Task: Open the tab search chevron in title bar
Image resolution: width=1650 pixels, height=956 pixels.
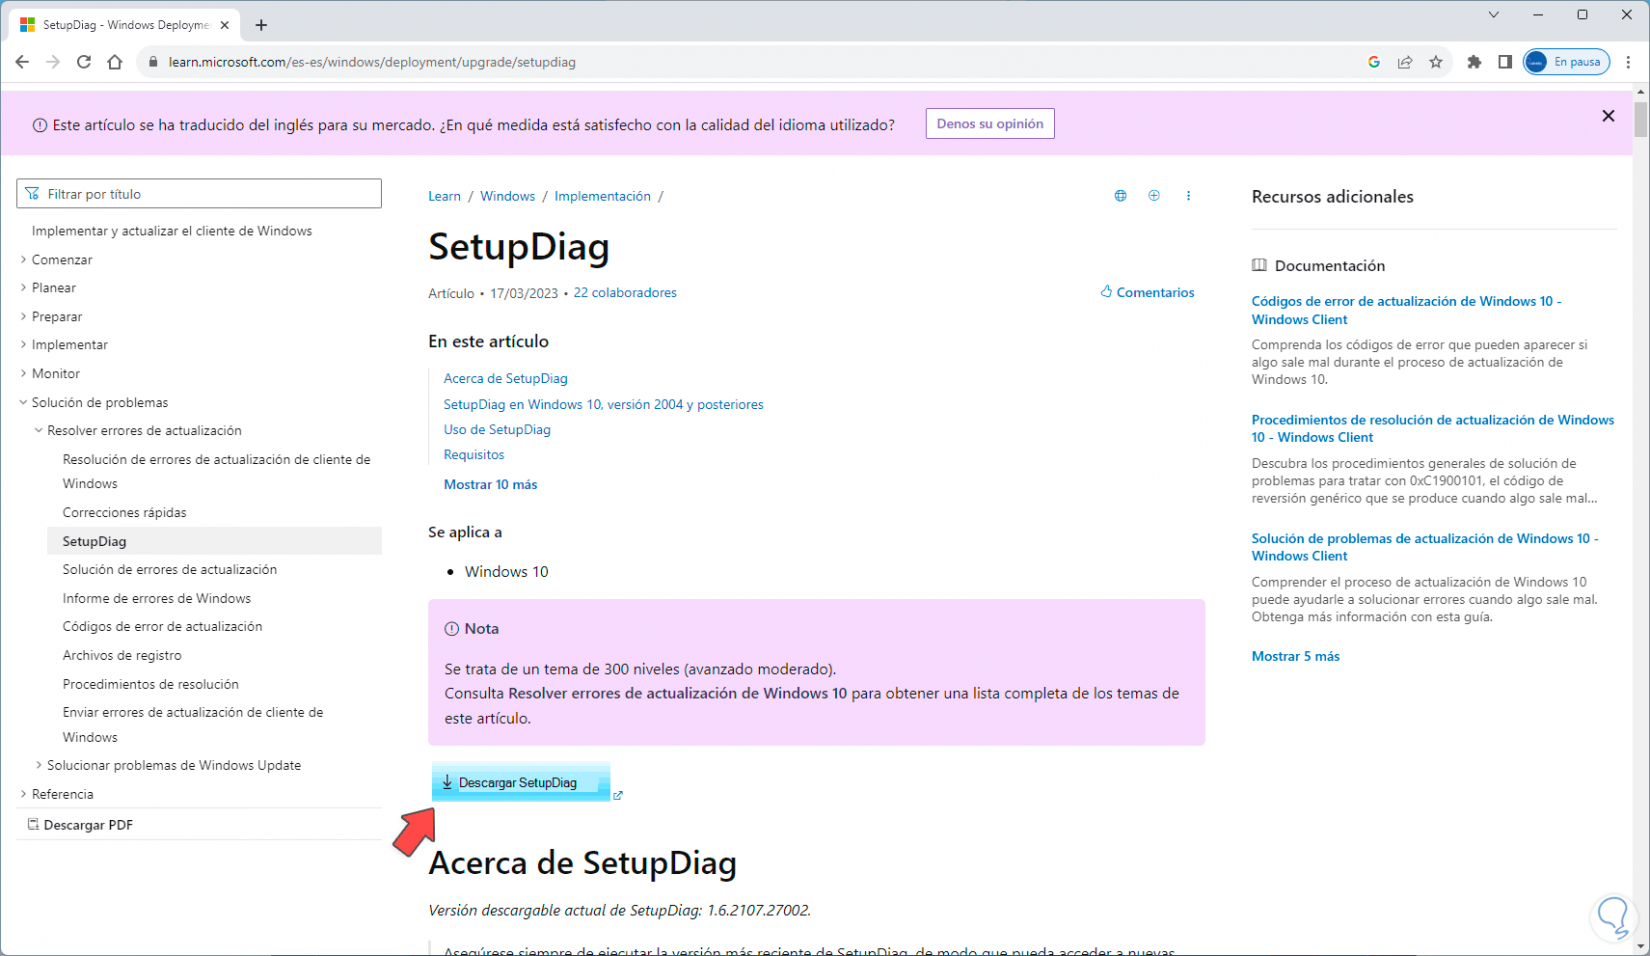Action: 1493,15
